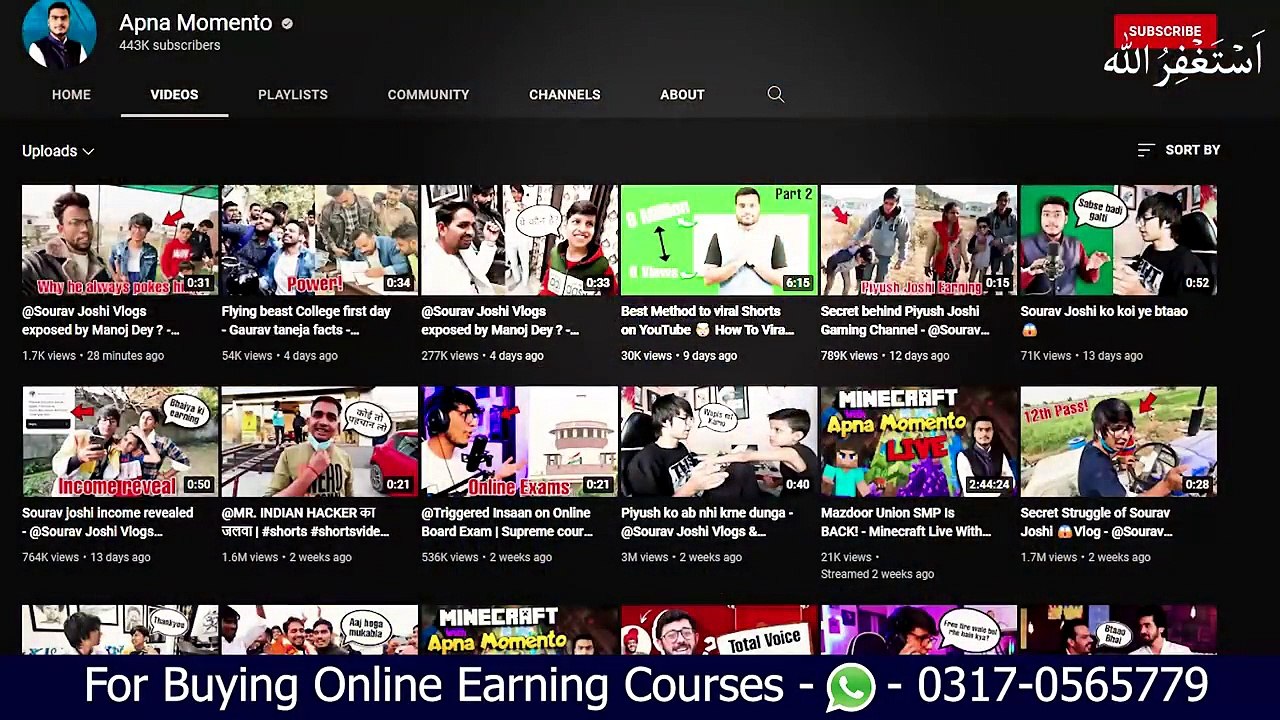Viewport: 1280px width, 720px height.
Task: Open the '@MR. INDIAN HACKER' video title
Action: click(x=306, y=522)
